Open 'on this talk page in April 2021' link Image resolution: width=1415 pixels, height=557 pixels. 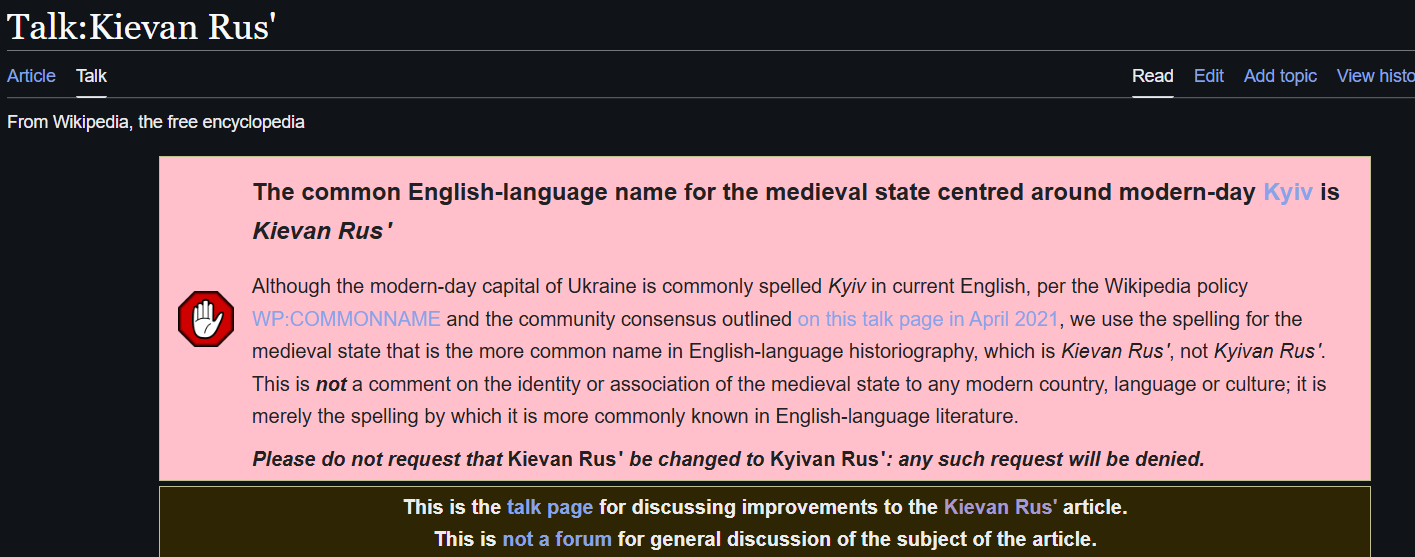pos(928,319)
